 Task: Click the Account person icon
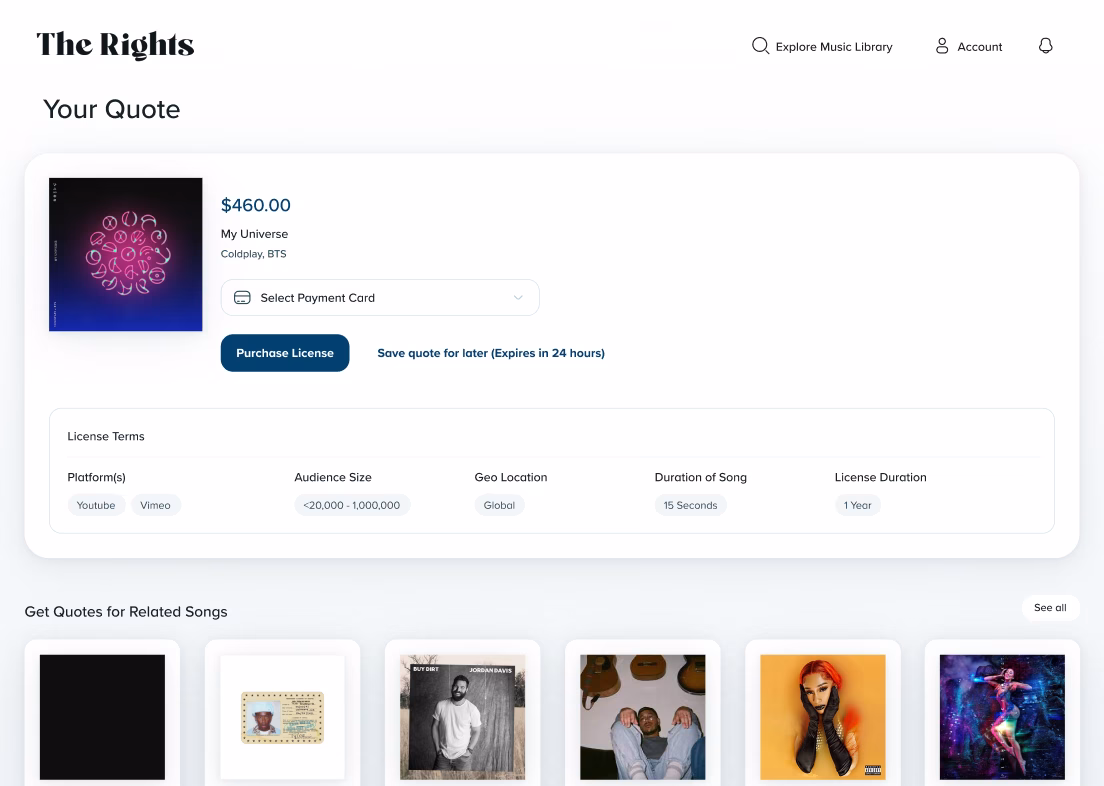[x=942, y=46]
